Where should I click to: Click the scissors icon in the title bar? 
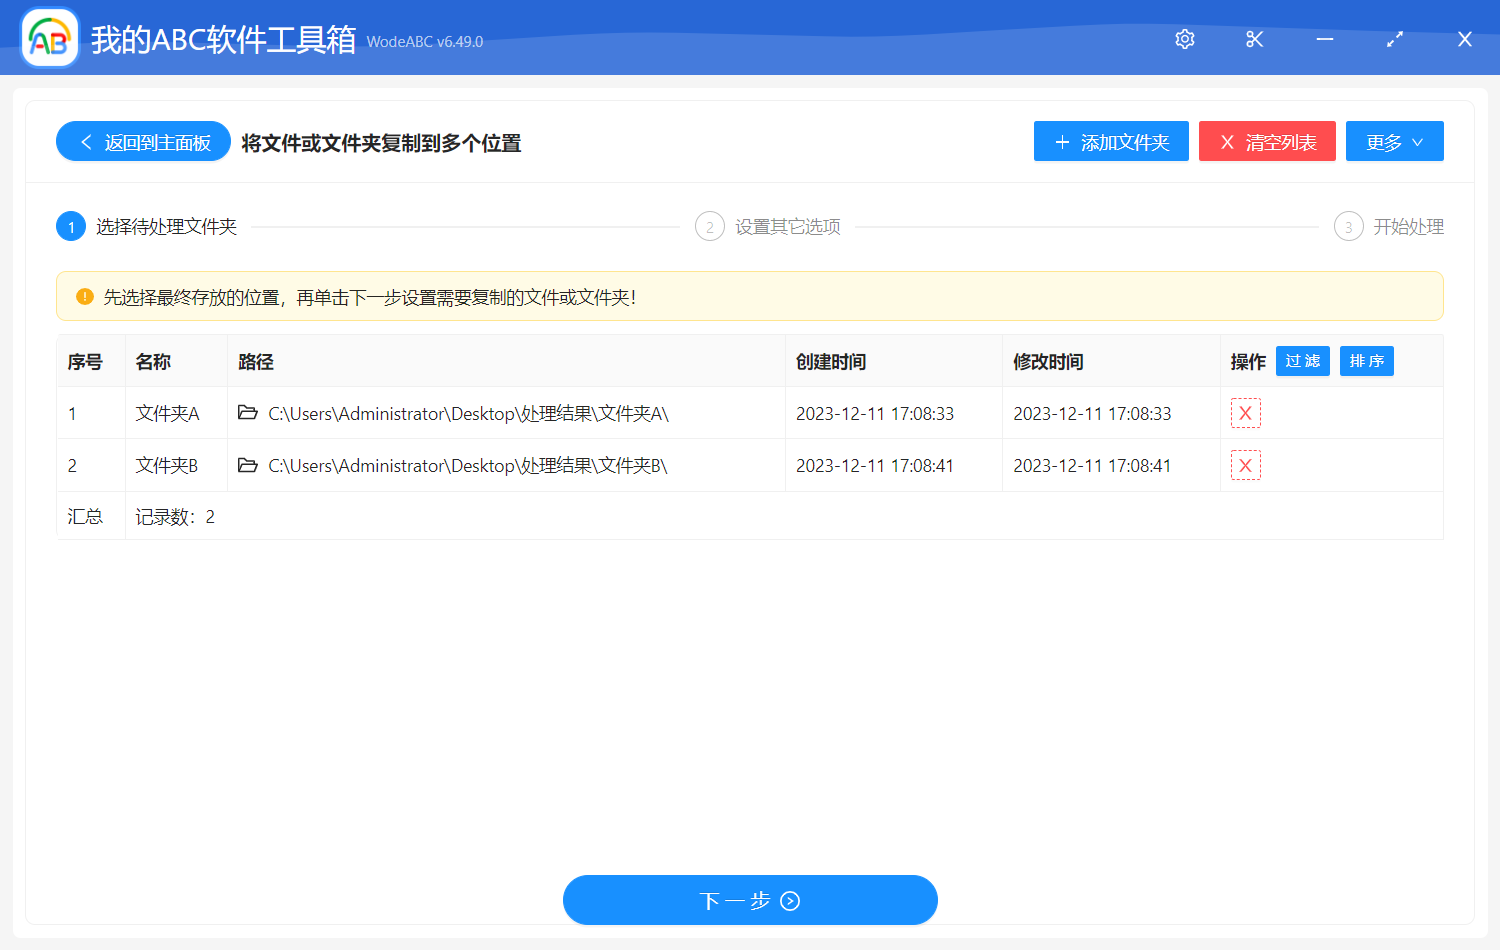click(x=1254, y=39)
